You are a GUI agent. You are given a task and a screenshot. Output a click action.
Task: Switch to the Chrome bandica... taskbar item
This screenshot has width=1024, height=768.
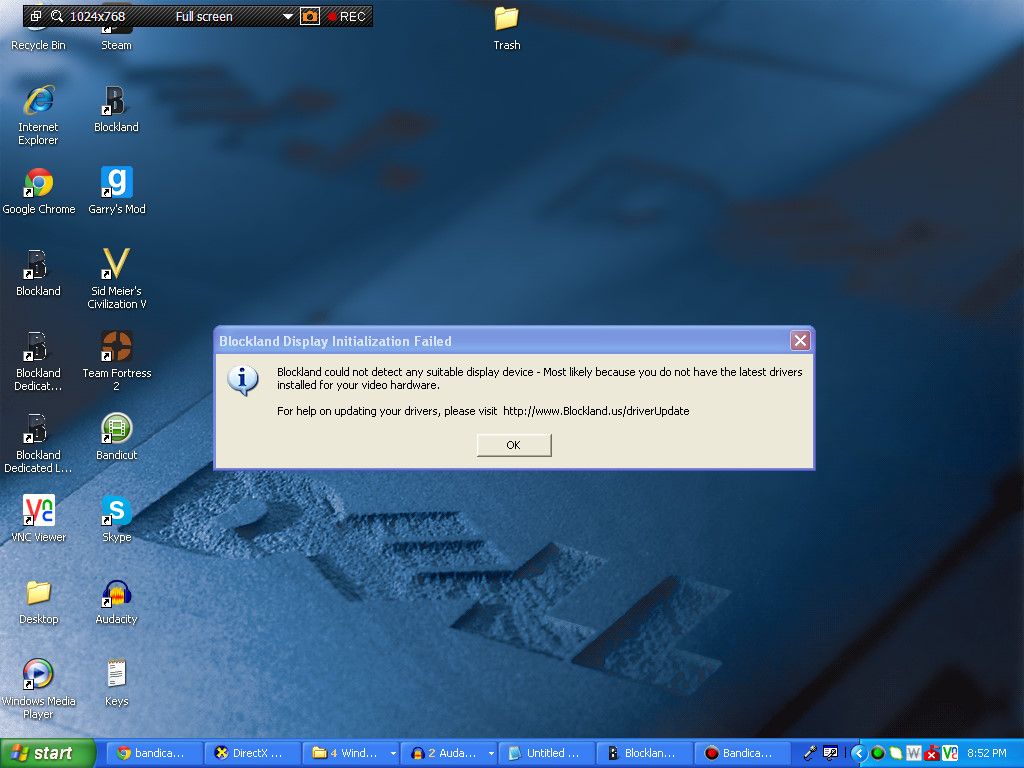tap(153, 753)
